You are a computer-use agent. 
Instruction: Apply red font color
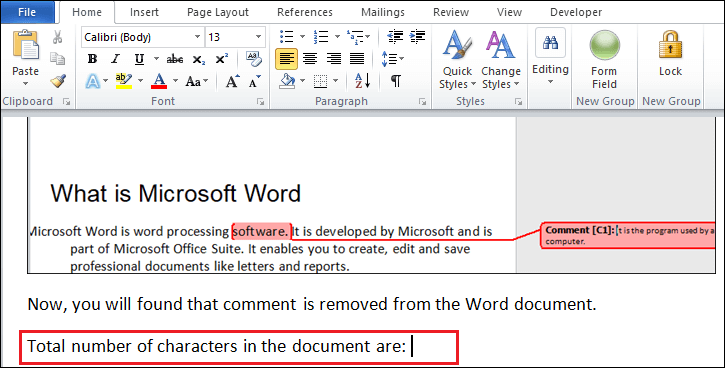(x=159, y=81)
